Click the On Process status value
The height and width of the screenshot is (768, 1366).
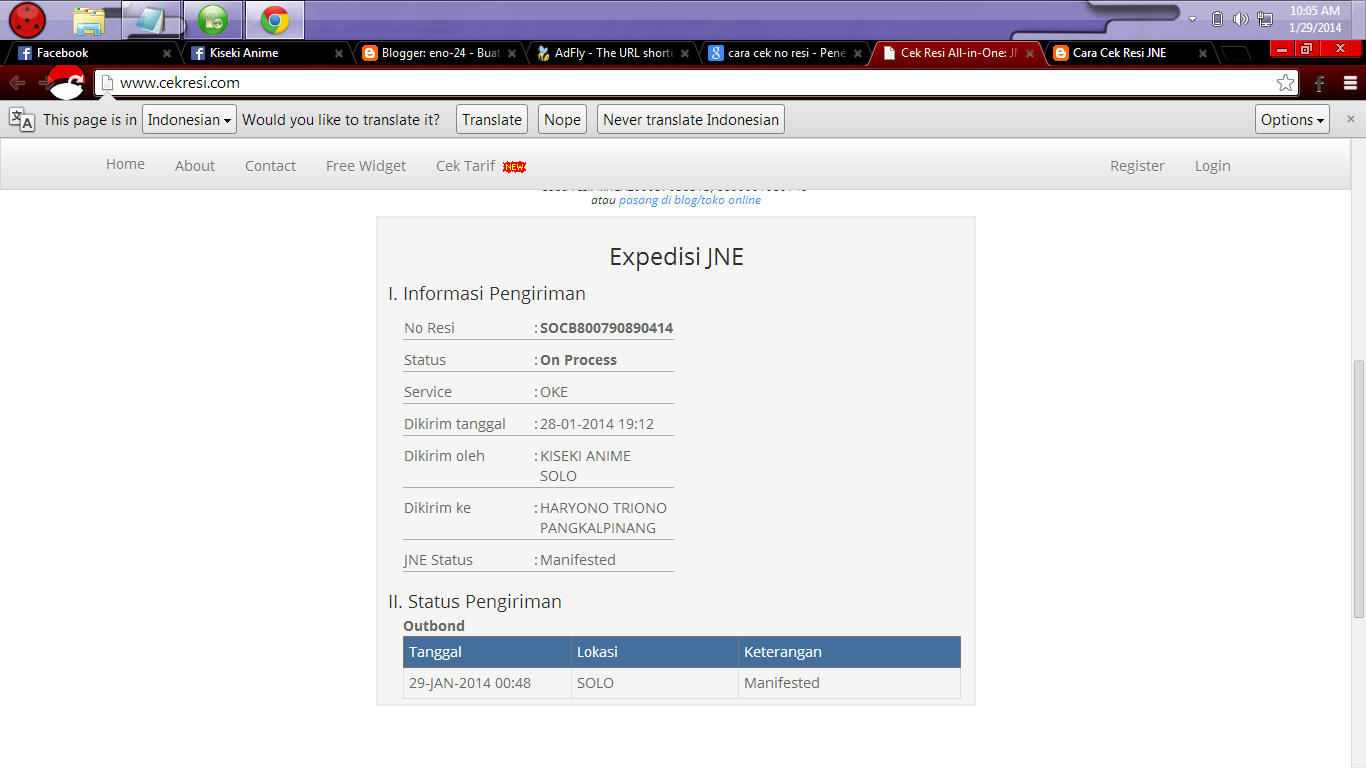pyautogui.click(x=578, y=360)
